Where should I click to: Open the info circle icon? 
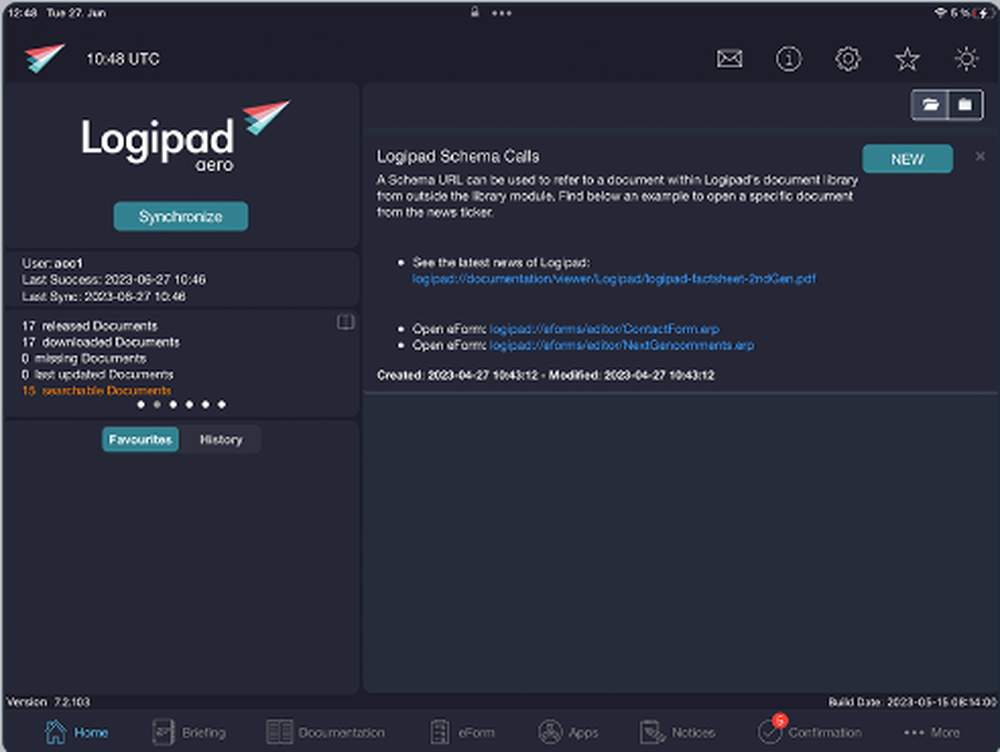(788, 59)
